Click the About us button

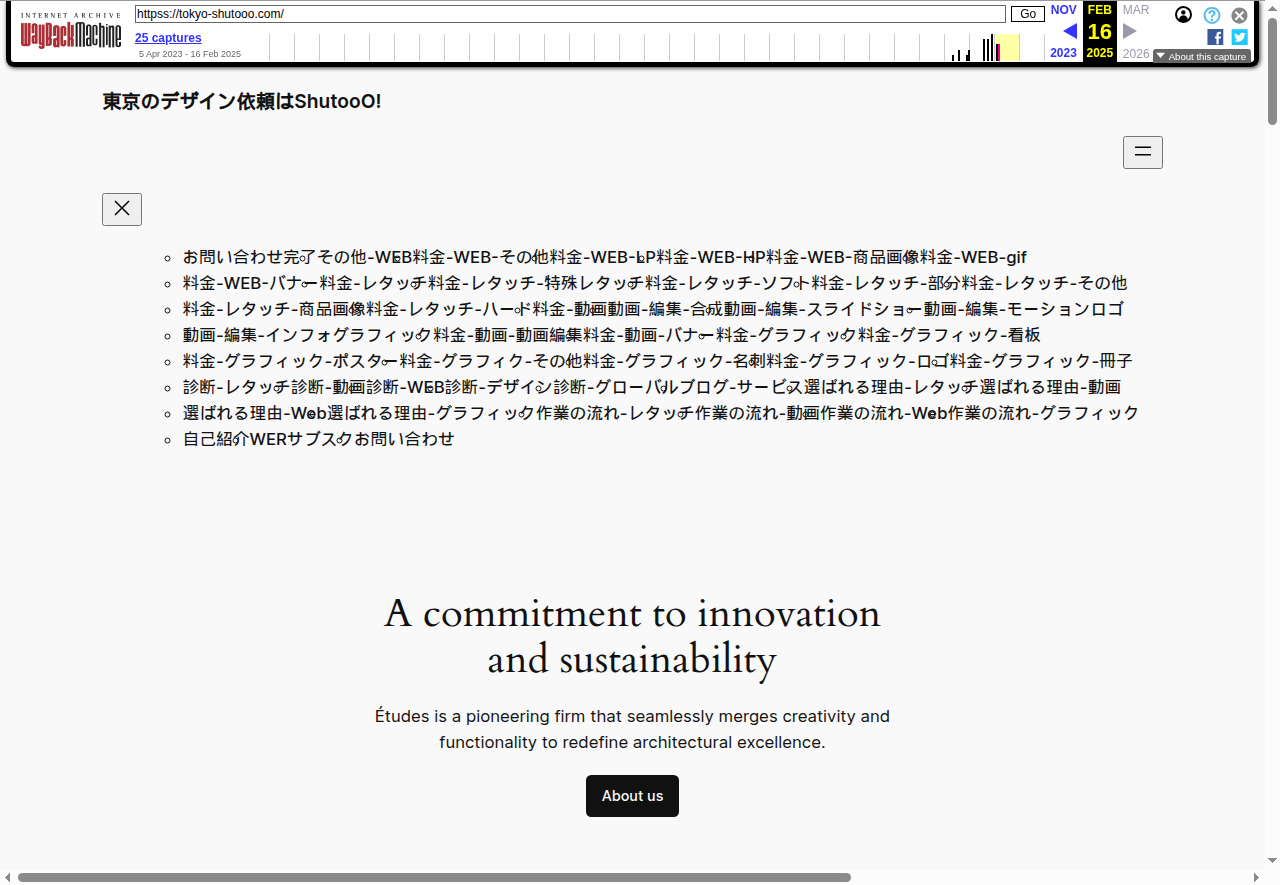pos(632,796)
